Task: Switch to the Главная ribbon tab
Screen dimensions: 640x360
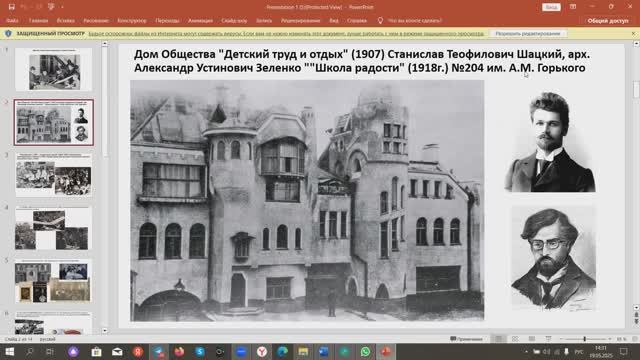Action: (38, 20)
